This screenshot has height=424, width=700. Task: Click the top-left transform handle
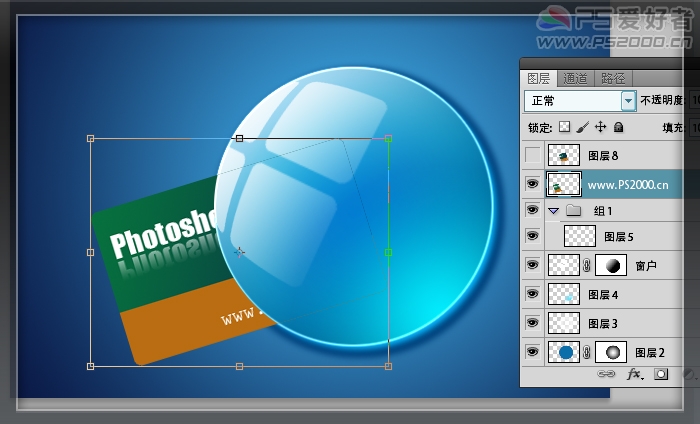point(91,139)
